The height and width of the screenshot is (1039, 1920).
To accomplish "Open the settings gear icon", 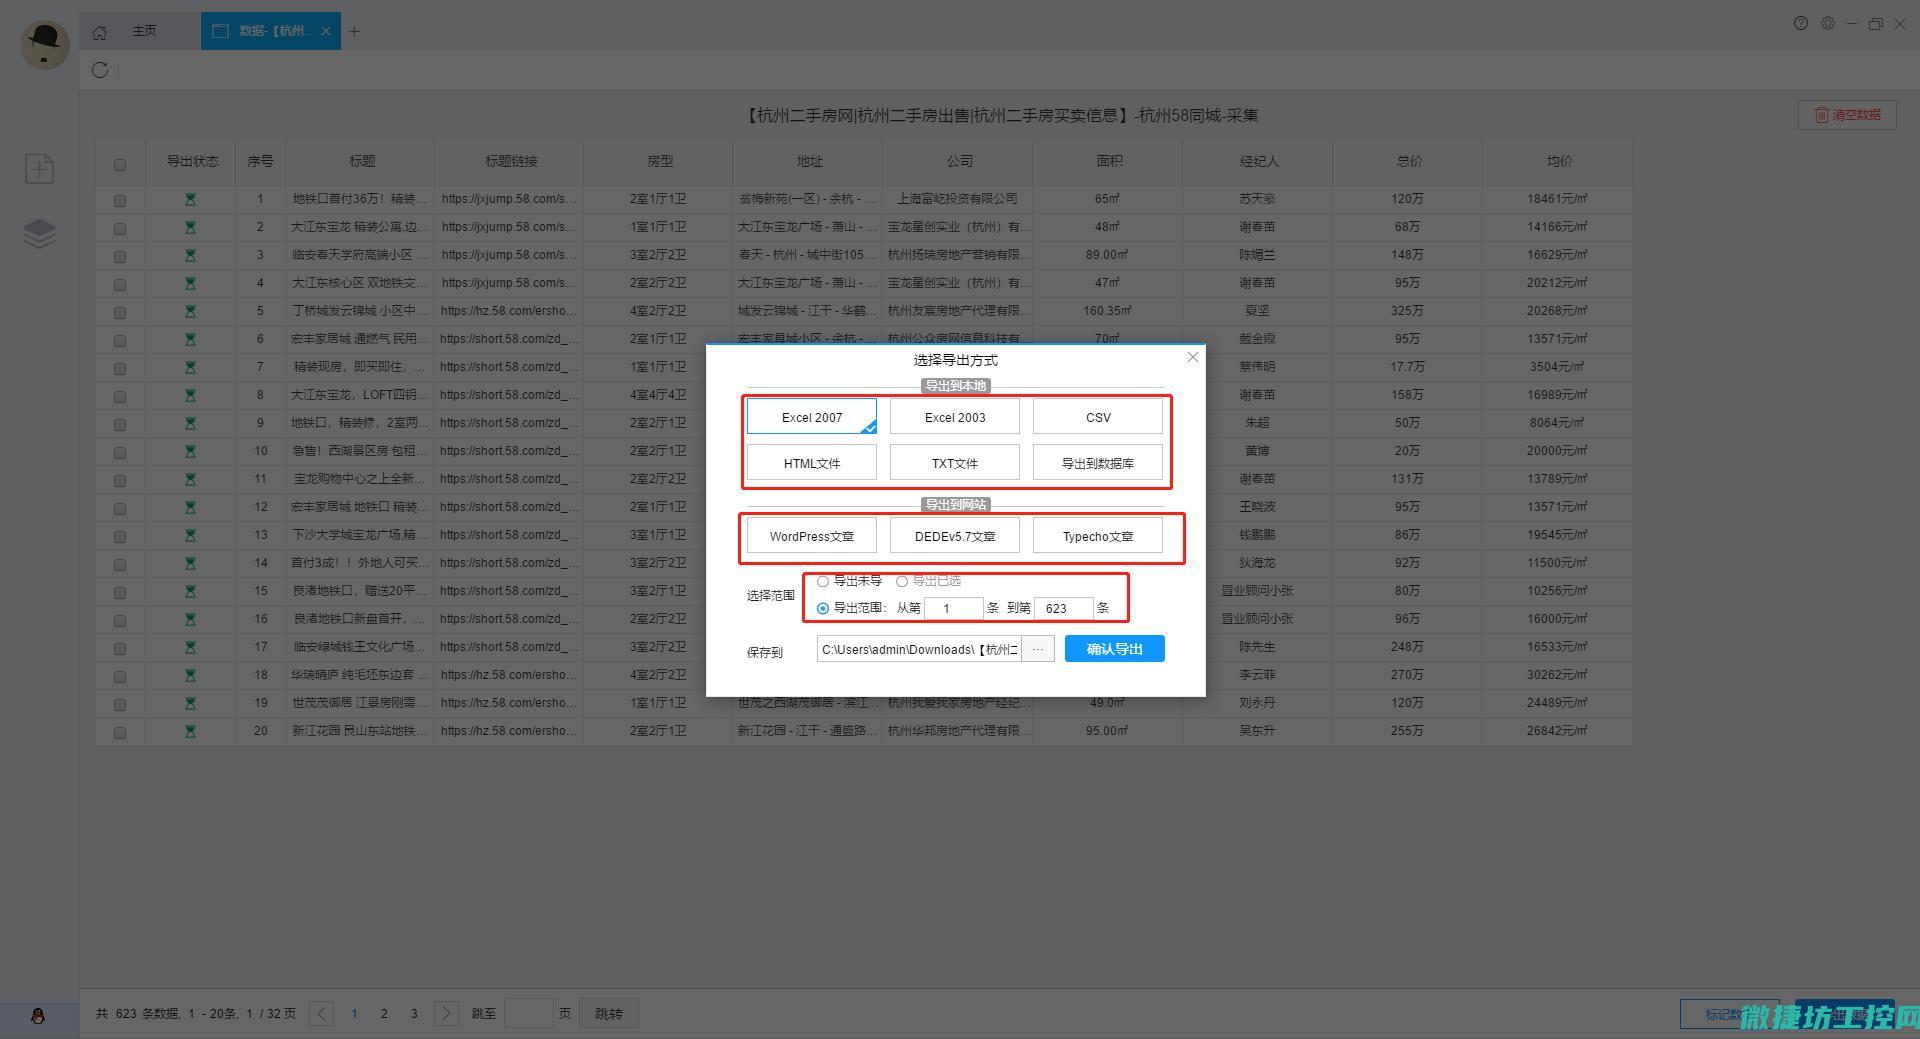I will click(x=1828, y=23).
